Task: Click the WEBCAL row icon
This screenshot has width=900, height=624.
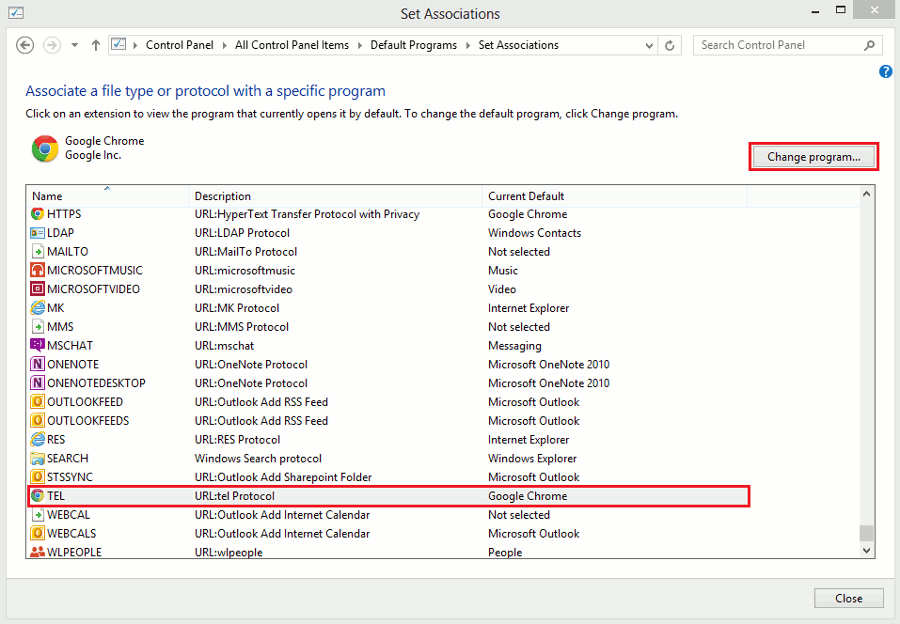Action: click(x=37, y=515)
